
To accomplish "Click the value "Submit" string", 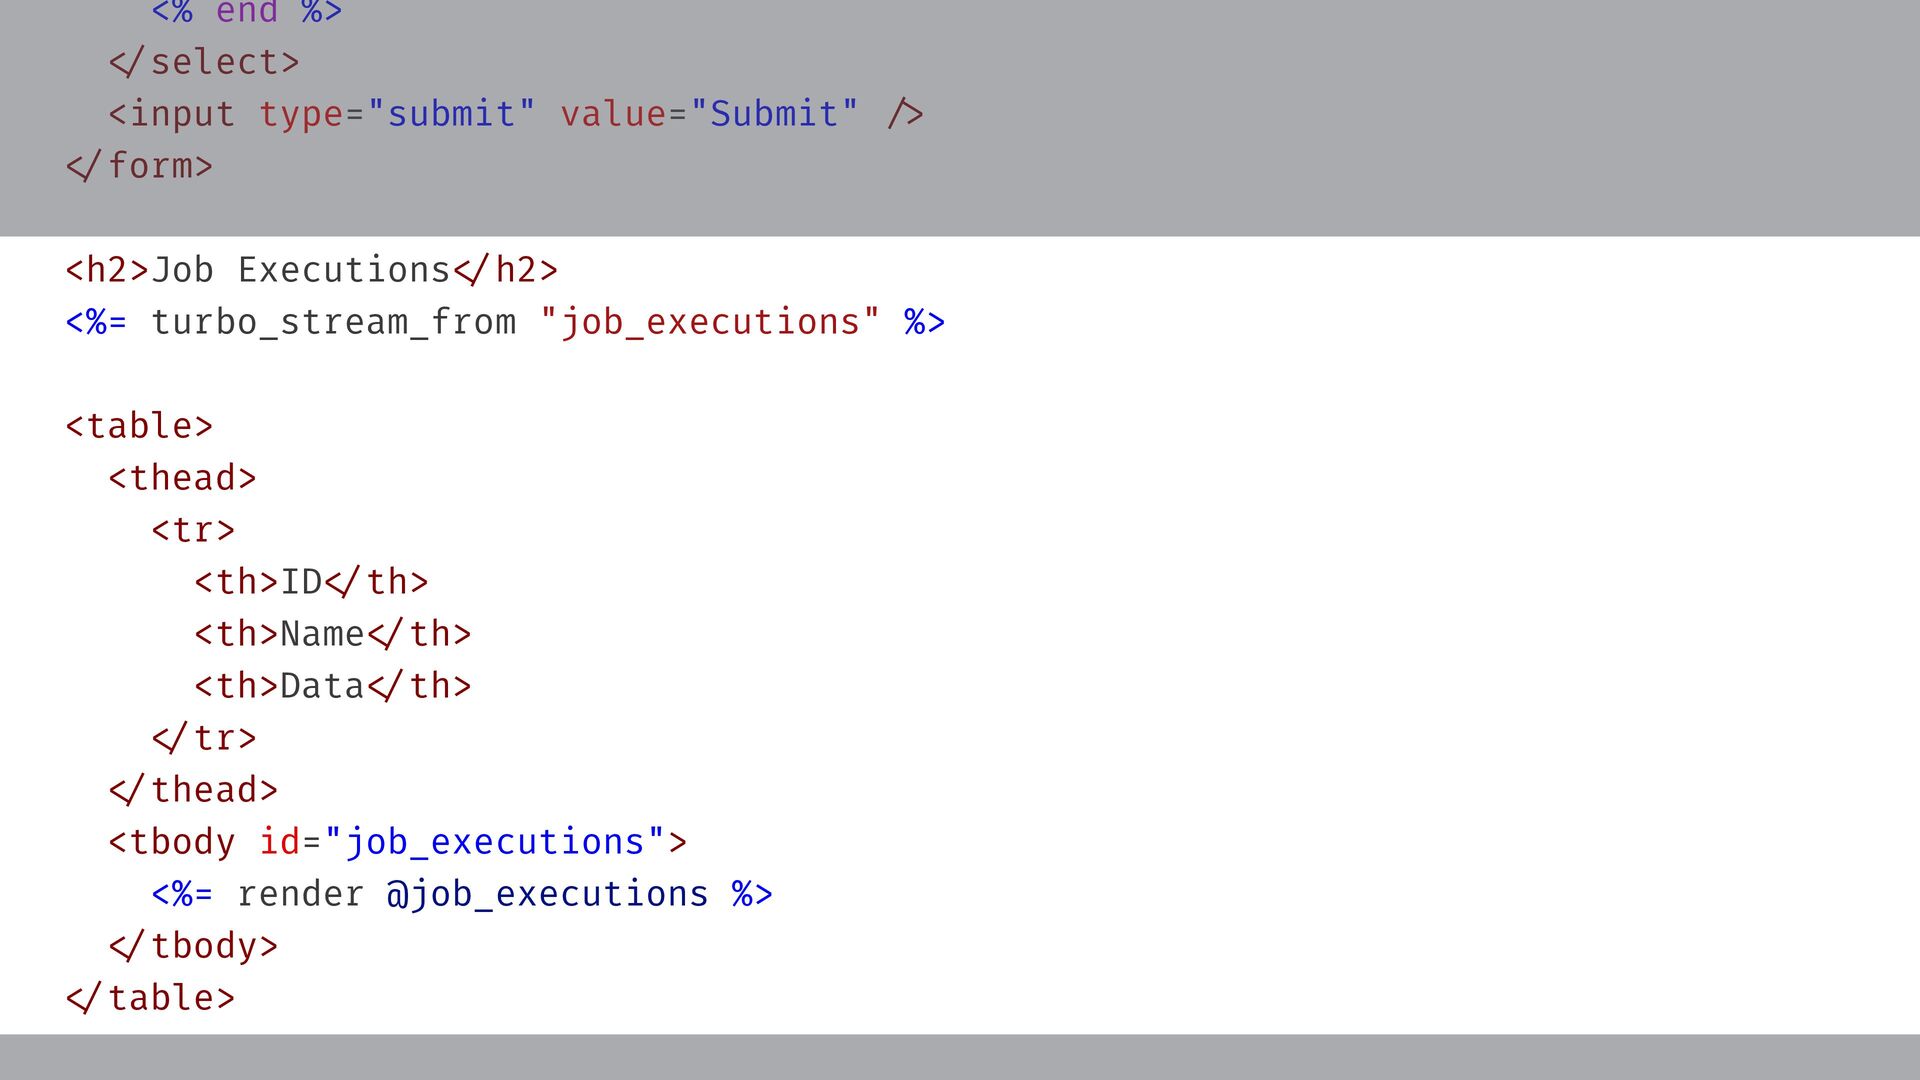I will tap(774, 114).
